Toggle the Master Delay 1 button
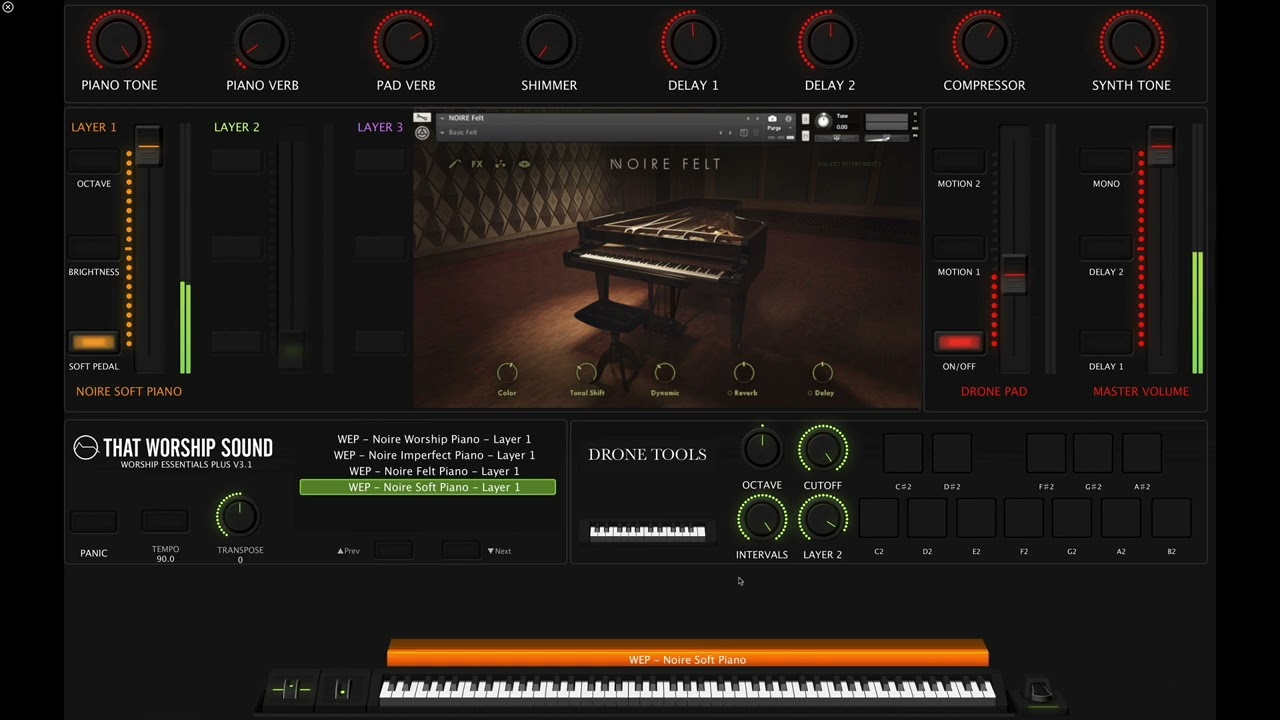This screenshot has height=720, width=1280. click(1106, 343)
